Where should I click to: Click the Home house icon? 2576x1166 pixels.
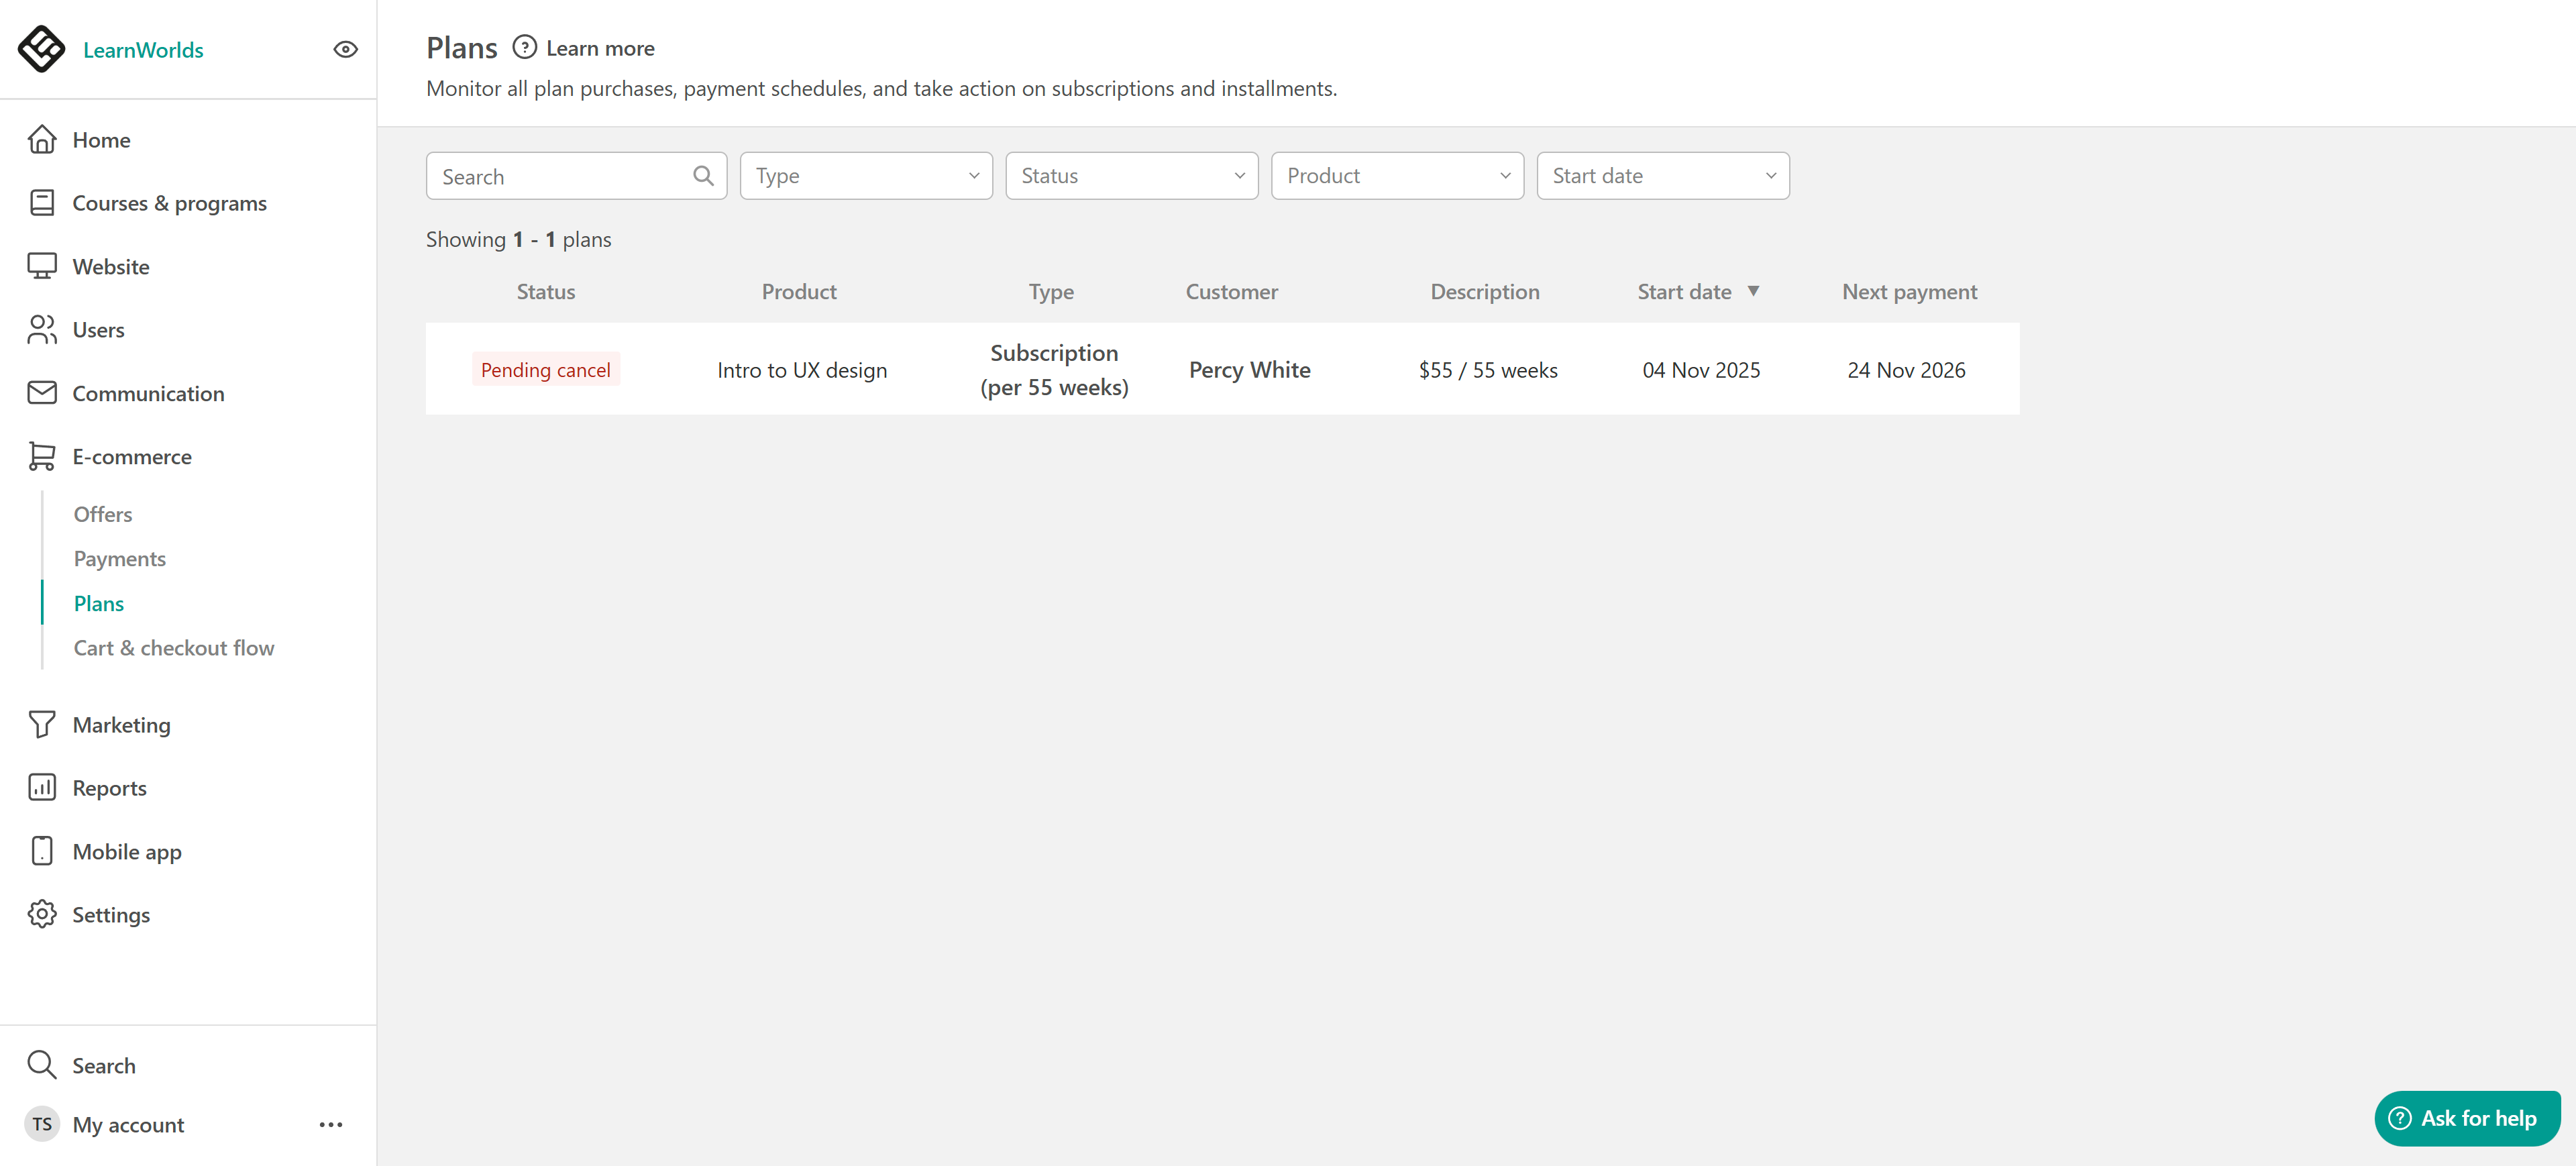(x=41, y=140)
